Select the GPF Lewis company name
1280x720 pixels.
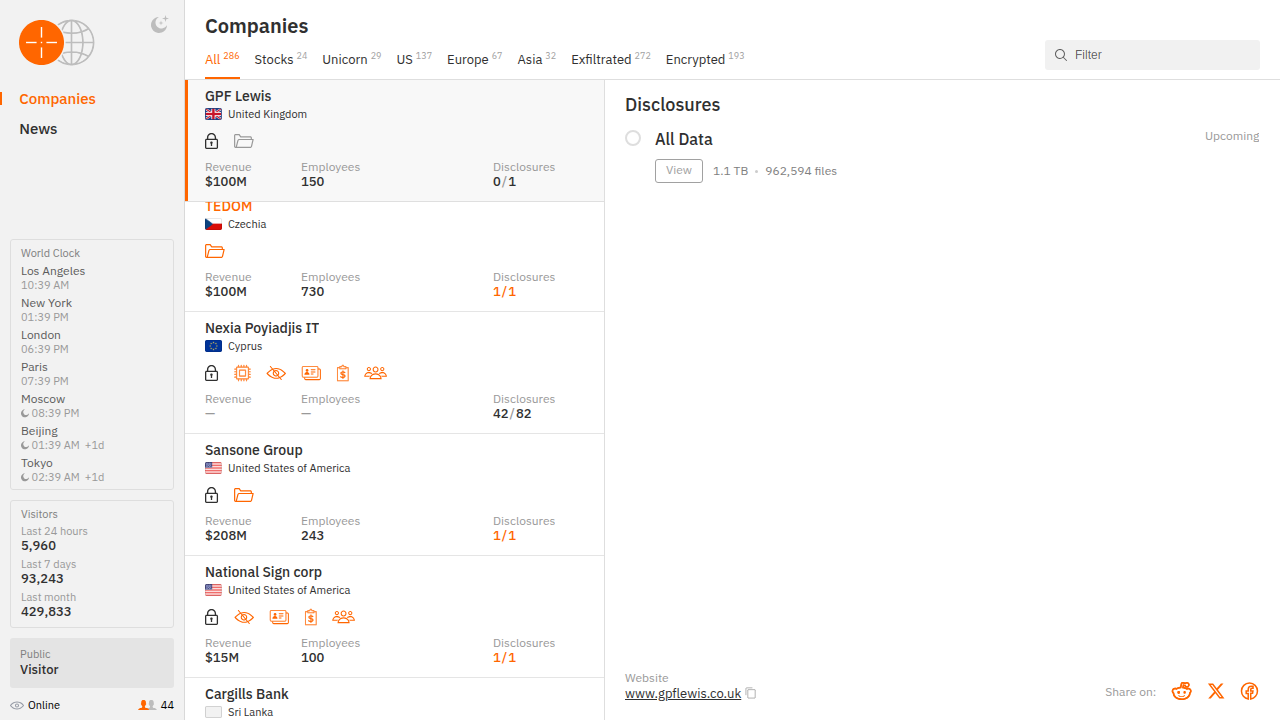[x=238, y=96]
